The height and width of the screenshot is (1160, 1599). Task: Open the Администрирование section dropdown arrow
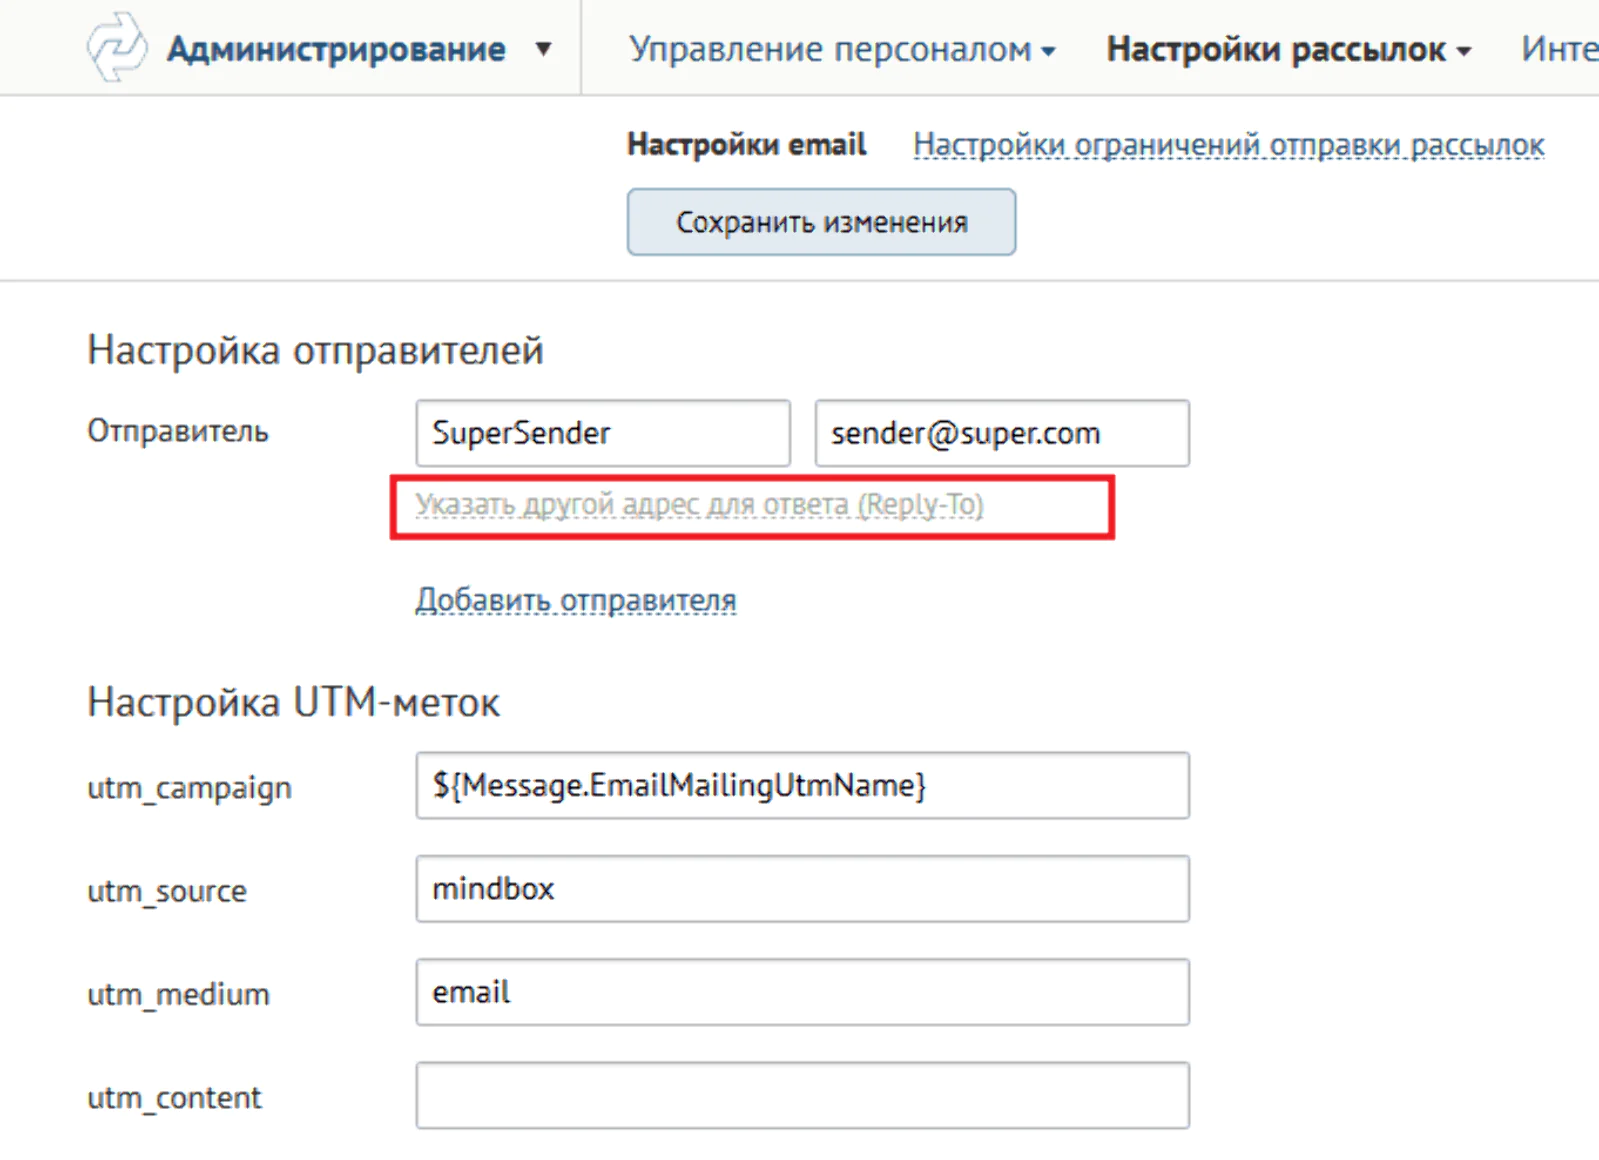click(x=543, y=49)
